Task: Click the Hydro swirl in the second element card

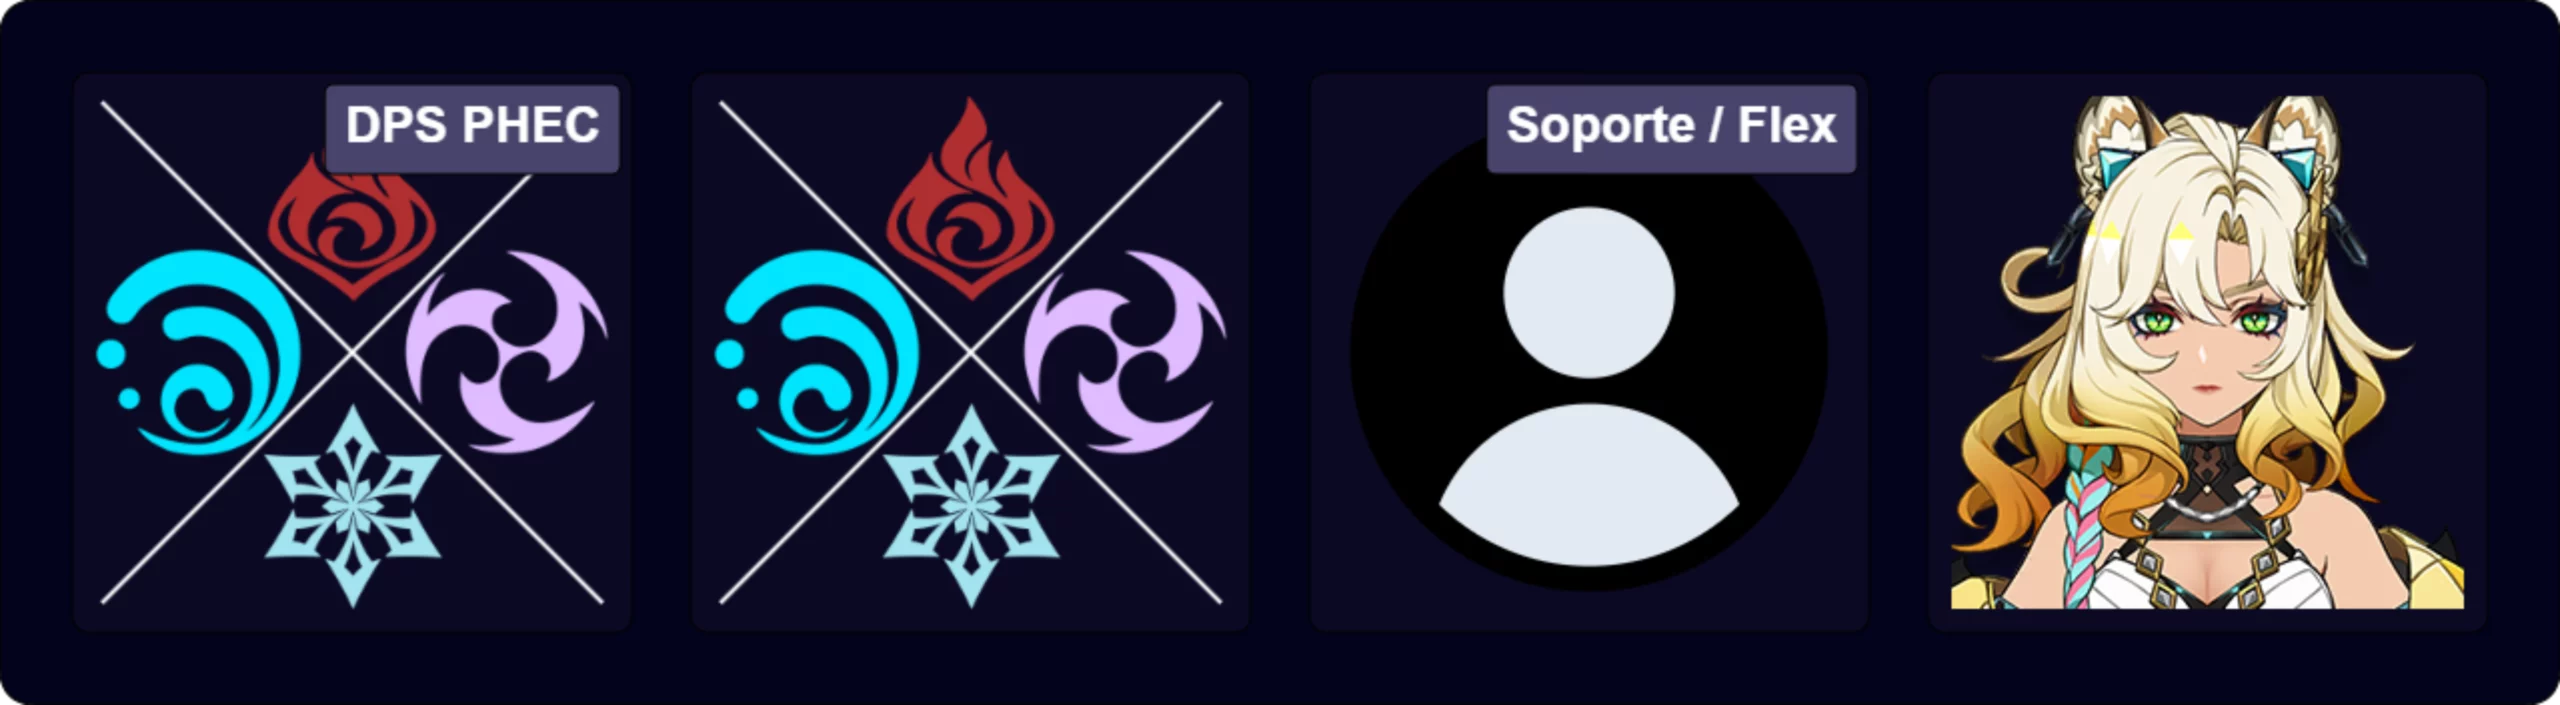Action: click(x=817, y=352)
